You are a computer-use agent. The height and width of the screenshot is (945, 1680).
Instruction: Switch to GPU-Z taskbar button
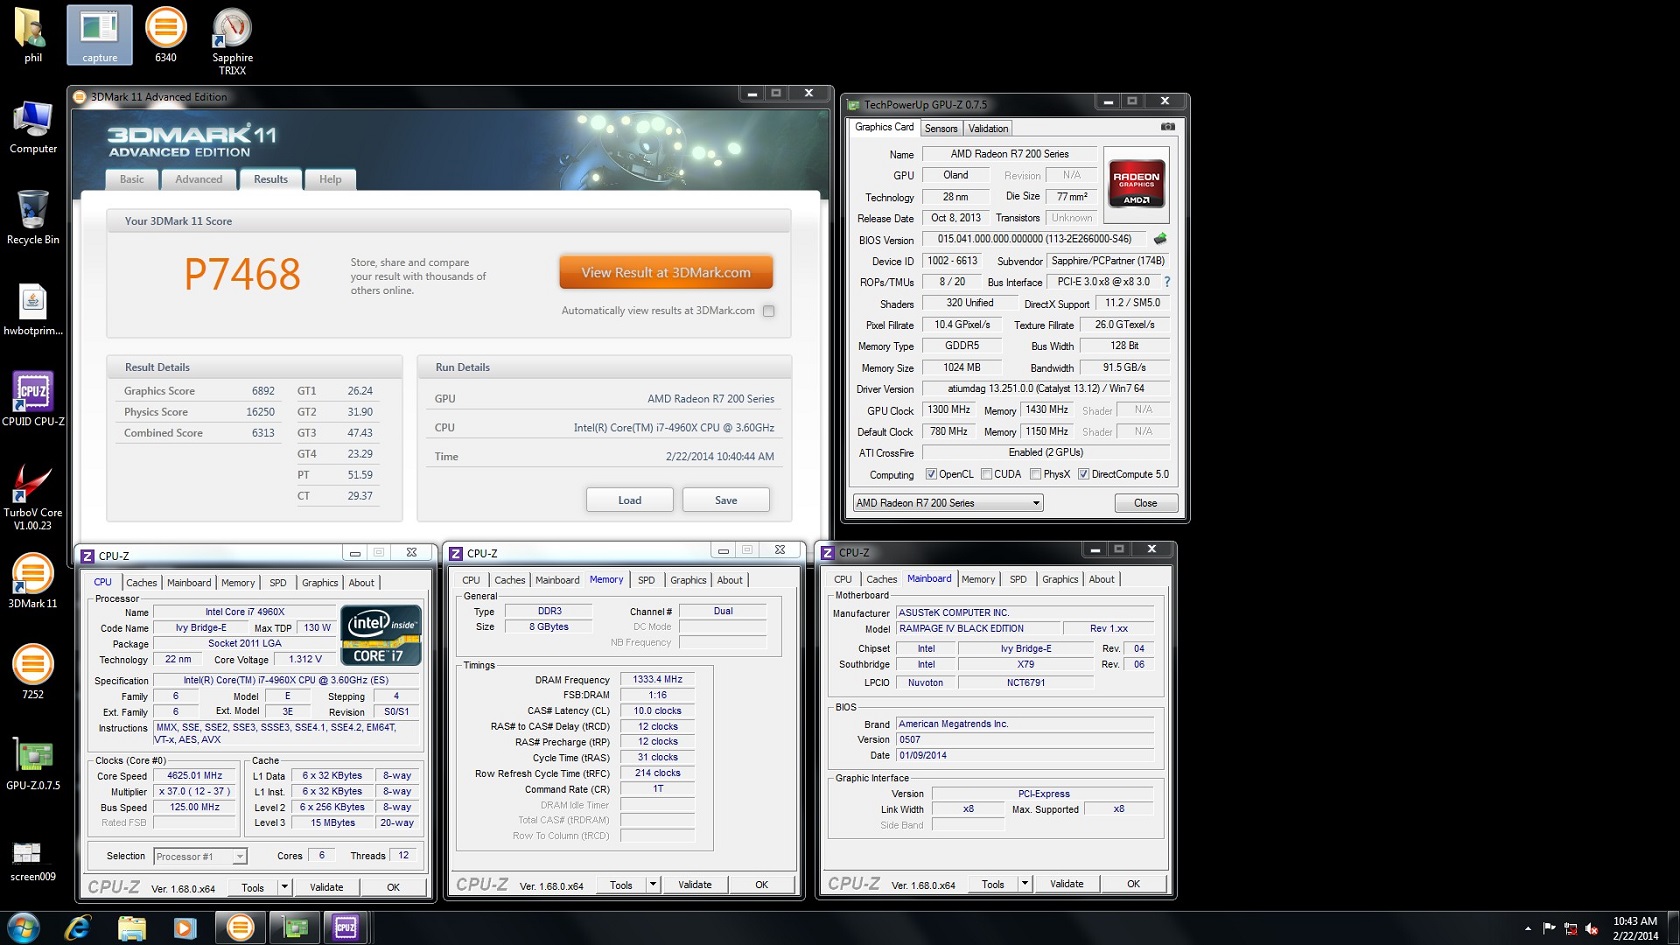[x=295, y=928]
